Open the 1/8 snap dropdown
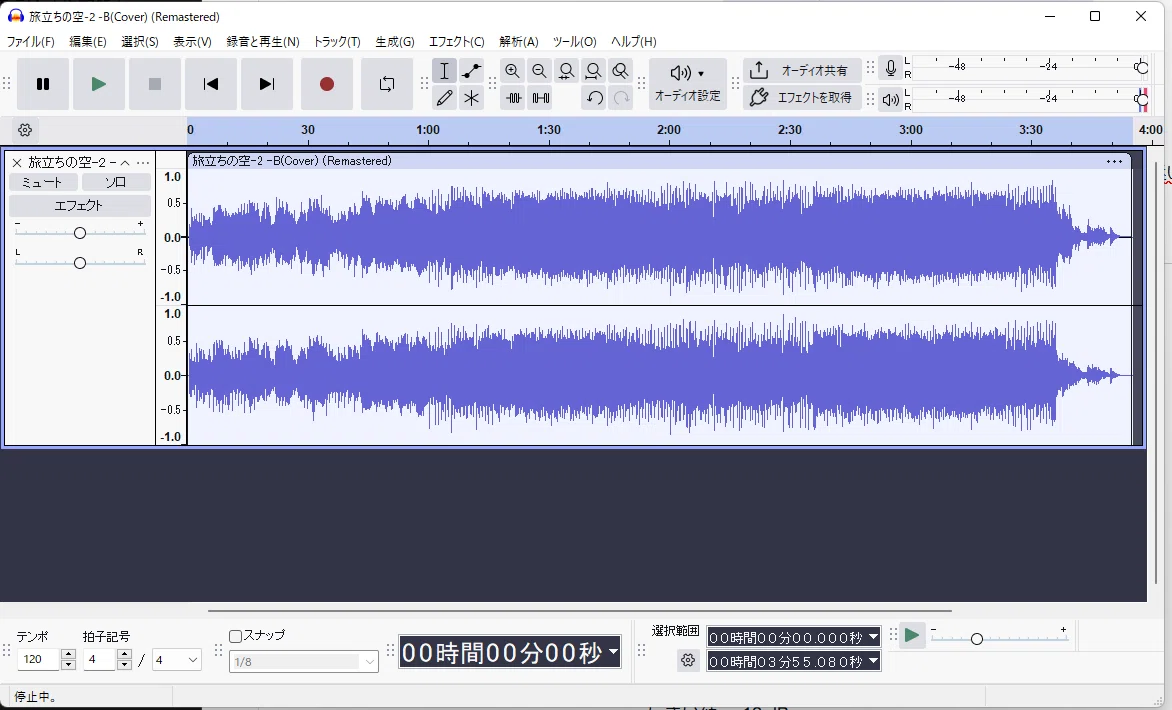The height and width of the screenshot is (710, 1172). 303,661
